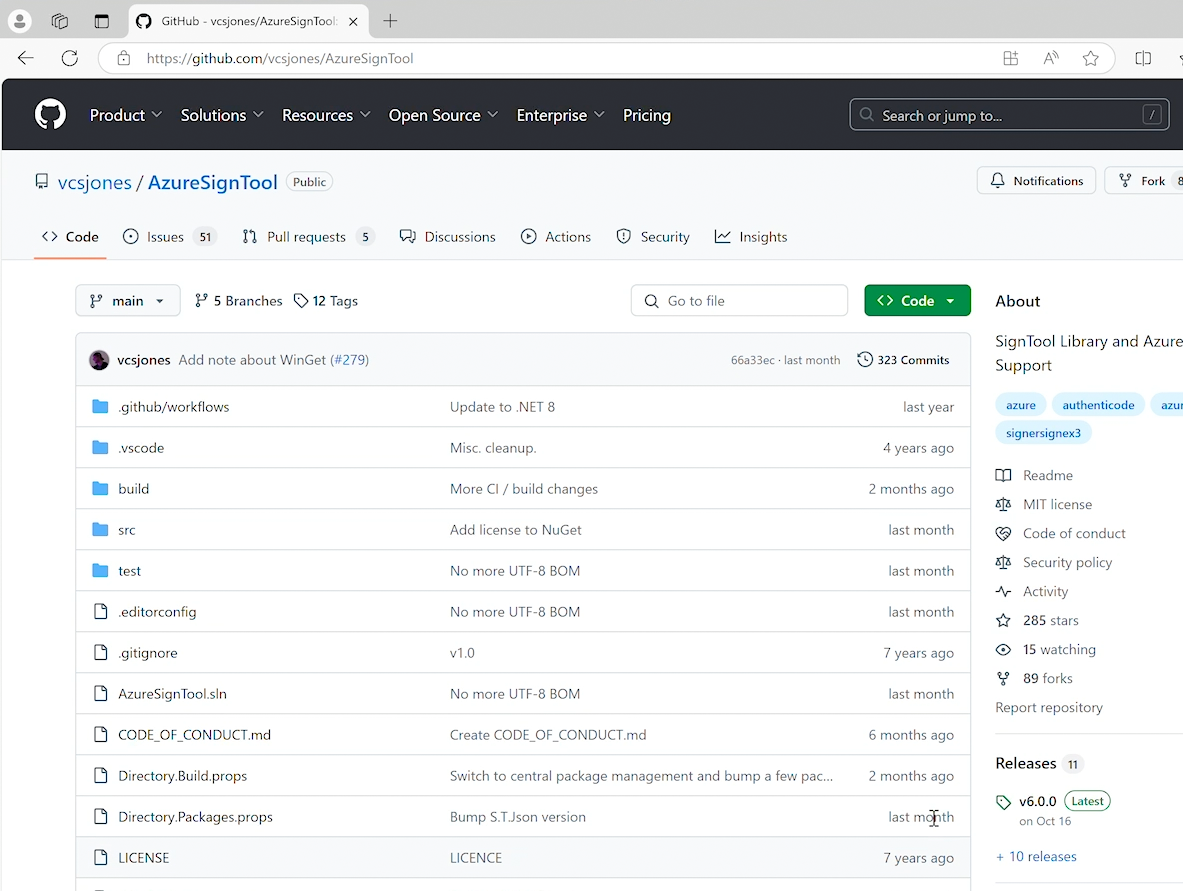View MIT license via the scales icon
This screenshot has height=891, width=1183.
pos(1003,504)
